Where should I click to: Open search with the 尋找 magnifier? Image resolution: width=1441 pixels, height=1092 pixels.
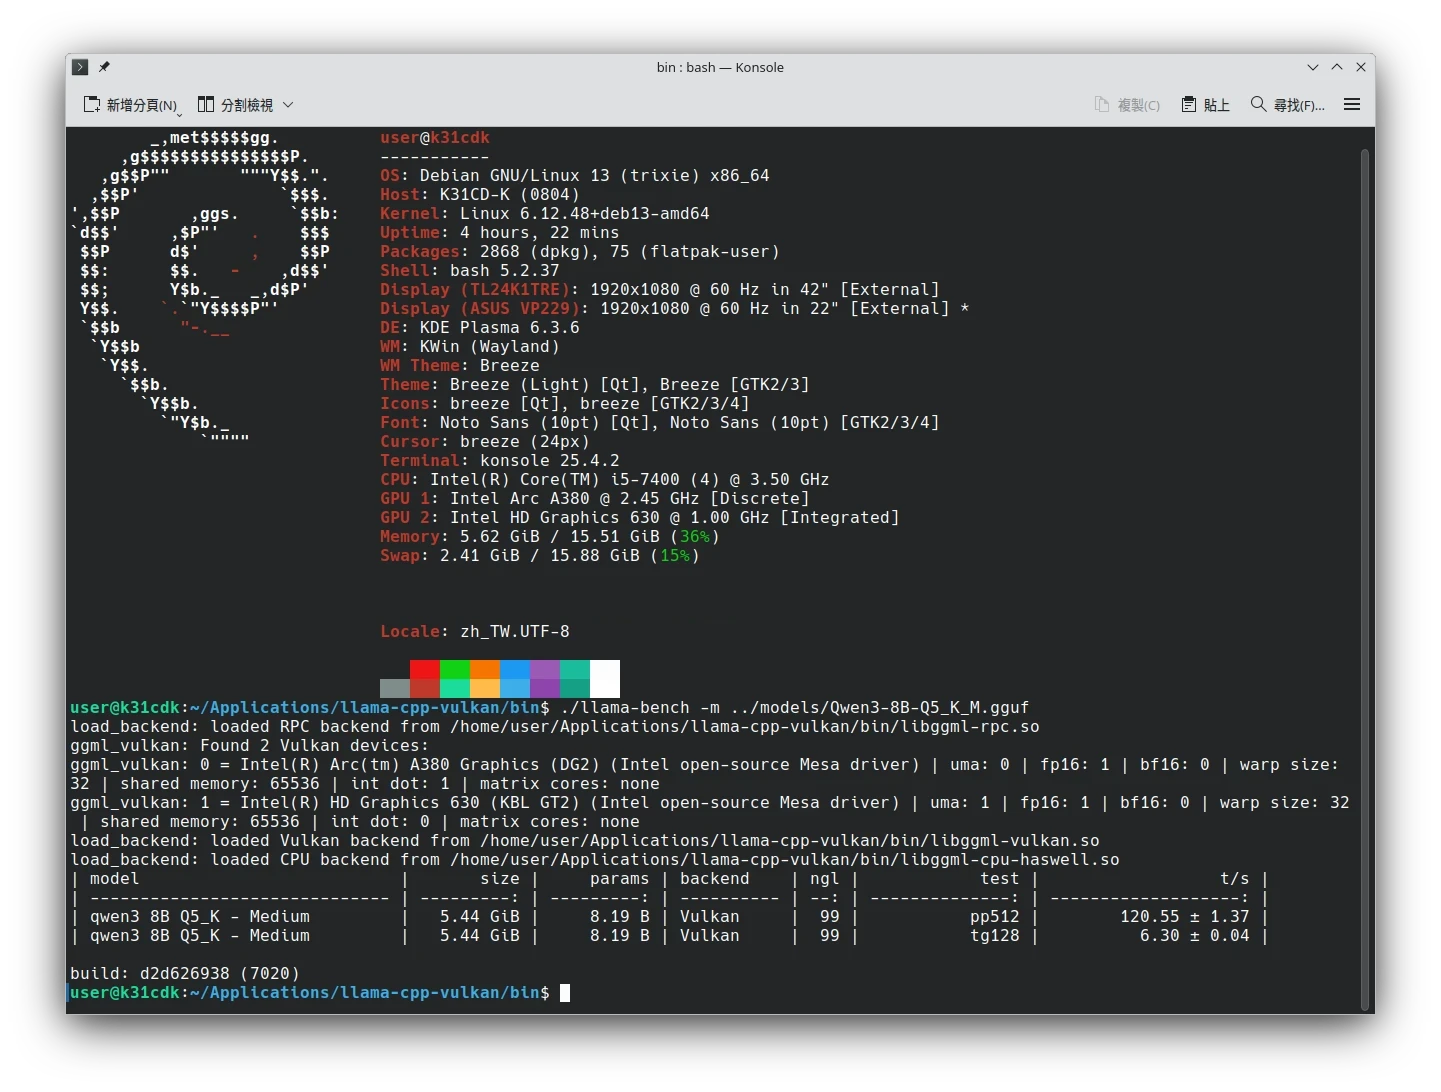click(x=1259, y=104)
